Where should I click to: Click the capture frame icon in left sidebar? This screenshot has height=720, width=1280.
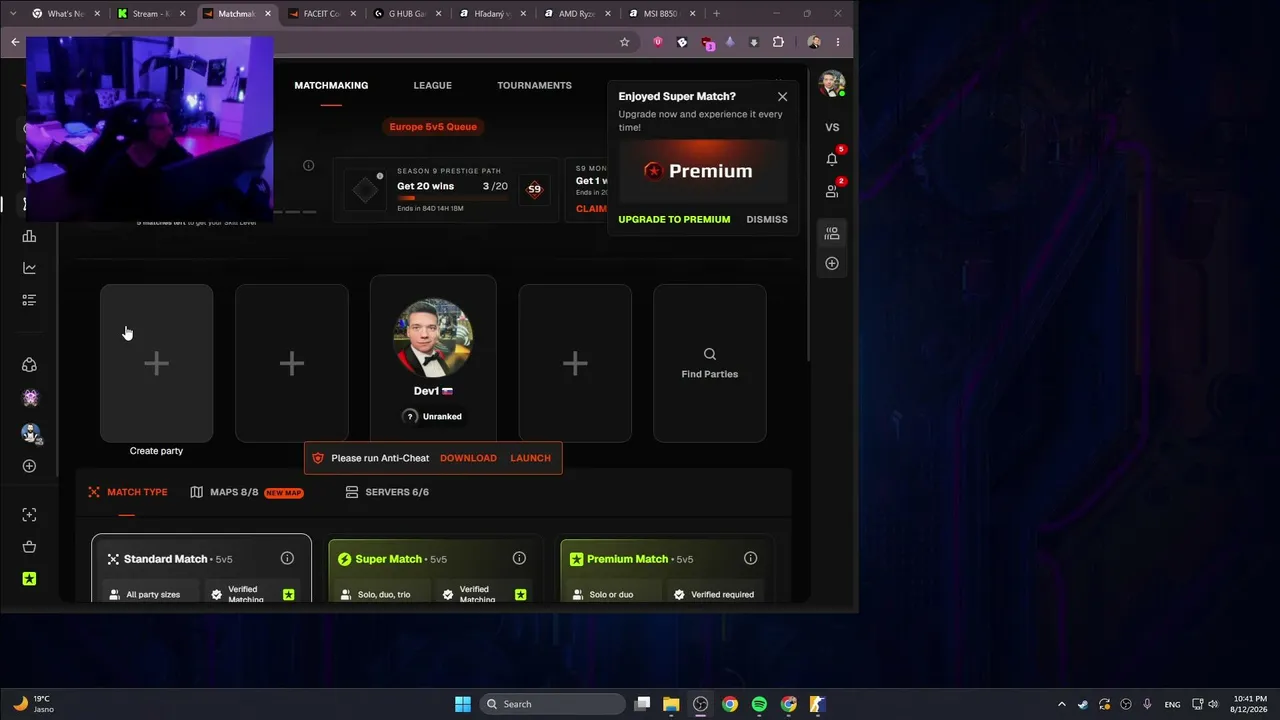coord(29,514)
